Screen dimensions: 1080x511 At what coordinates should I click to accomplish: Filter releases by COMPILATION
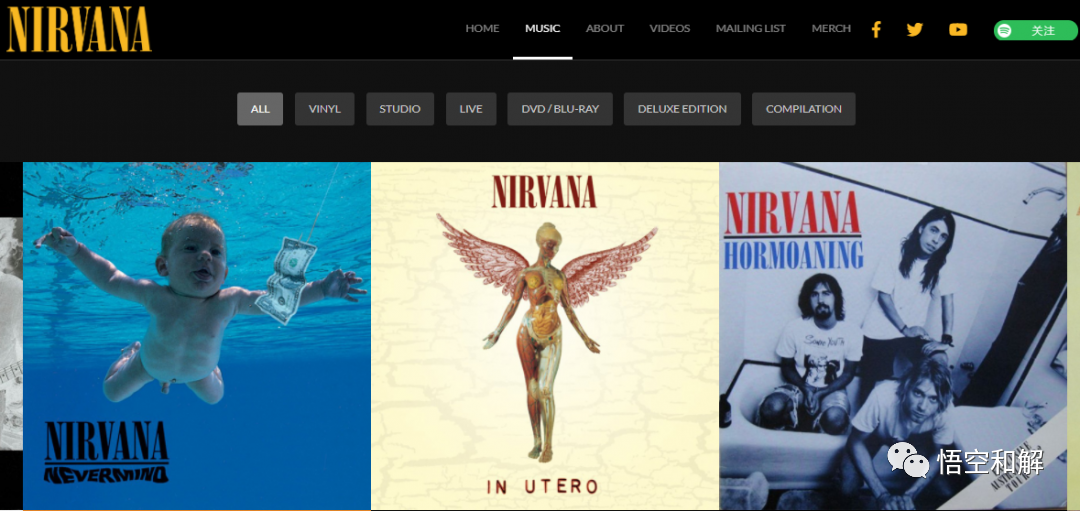click(804, 109)
